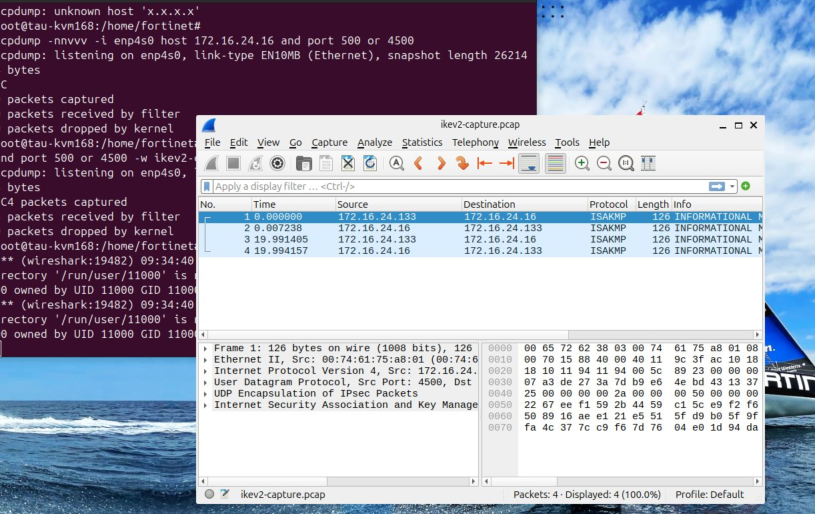815x514 pixels.
Task: Click Profile: Default in the status bar
Action: pyautogui.click(x=709, y=495)
